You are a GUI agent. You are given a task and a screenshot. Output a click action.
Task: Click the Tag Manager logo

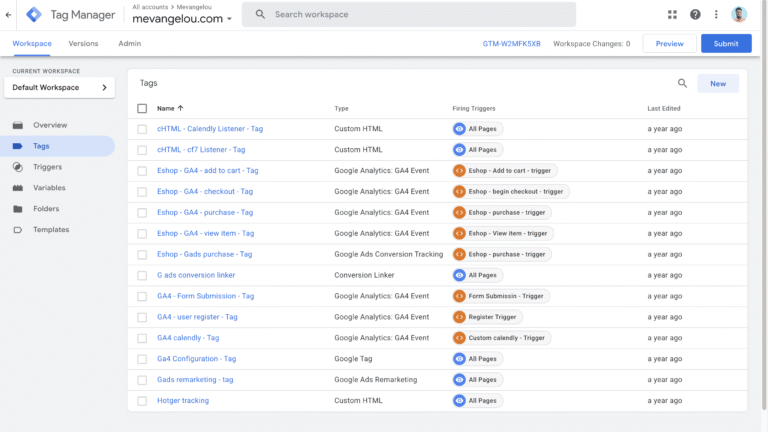tap(34, 14)
